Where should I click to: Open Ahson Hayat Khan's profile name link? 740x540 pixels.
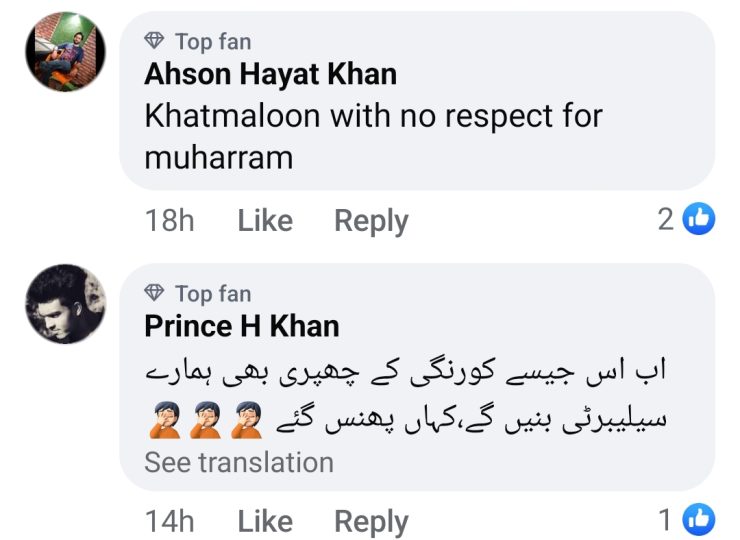270,75
